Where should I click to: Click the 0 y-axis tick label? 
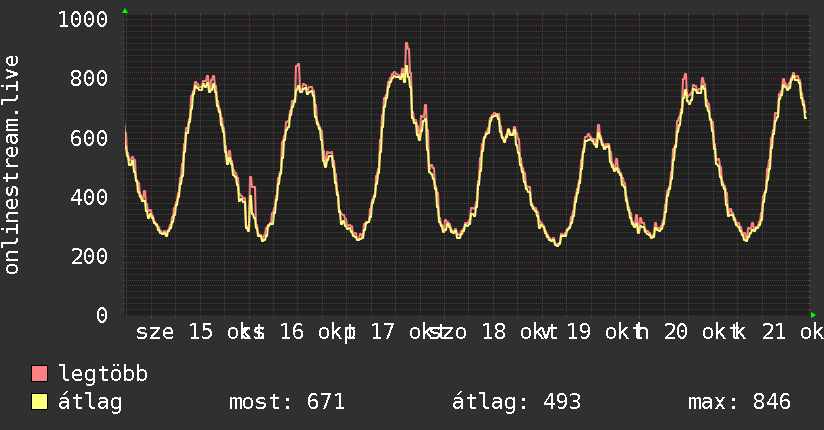(102, 315)
